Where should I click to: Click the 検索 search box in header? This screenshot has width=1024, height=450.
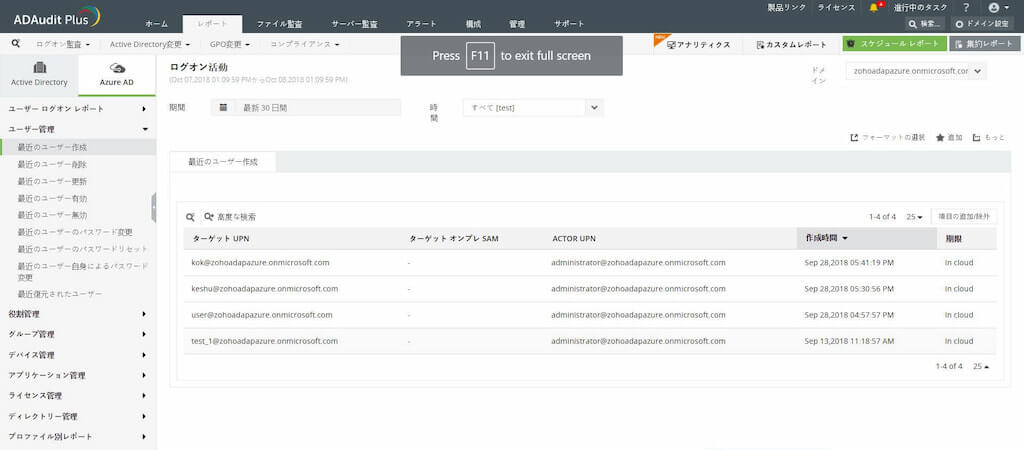pos(925,24)
